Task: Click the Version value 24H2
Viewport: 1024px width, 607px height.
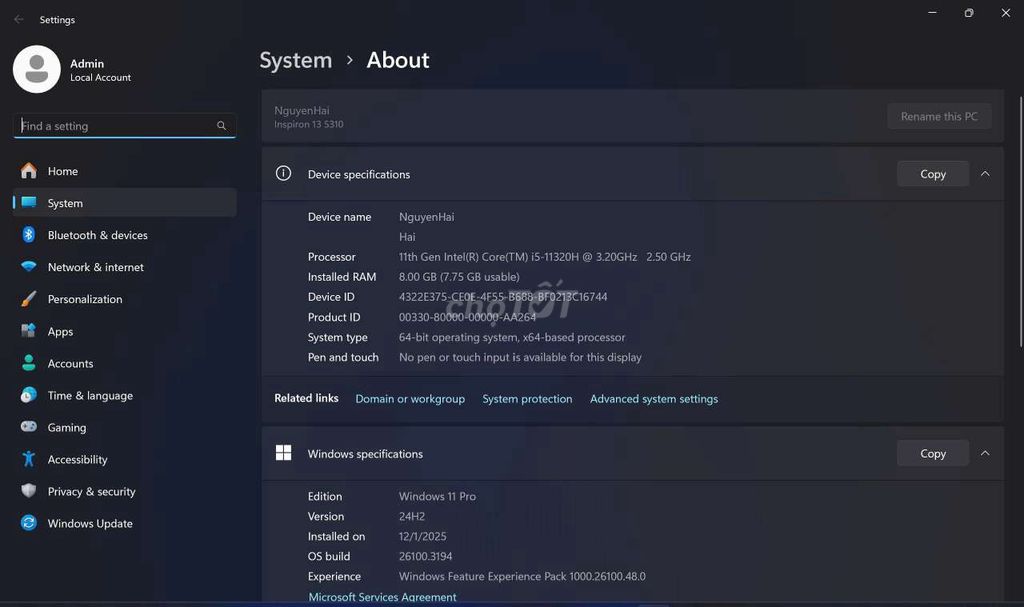Action: (x=411, y=516)
